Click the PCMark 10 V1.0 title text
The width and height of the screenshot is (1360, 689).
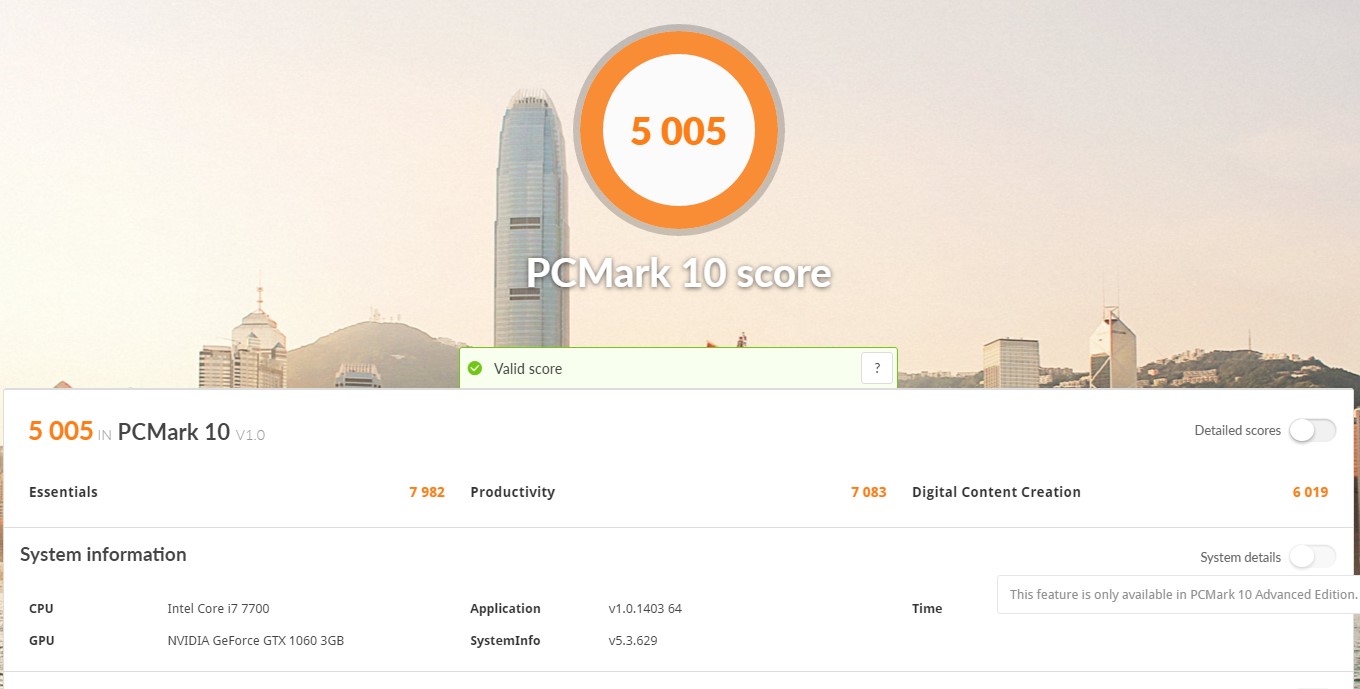pyautogui.click(x=191, y=433)
